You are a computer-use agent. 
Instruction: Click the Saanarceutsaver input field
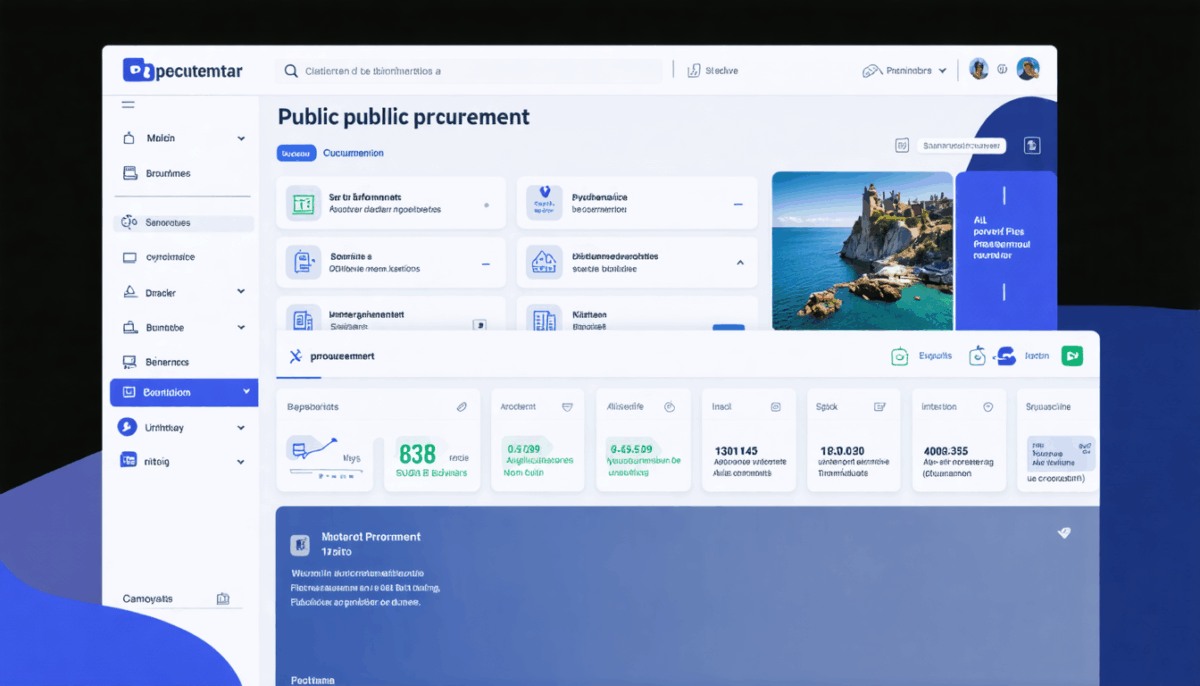click(x=962, y=145)
